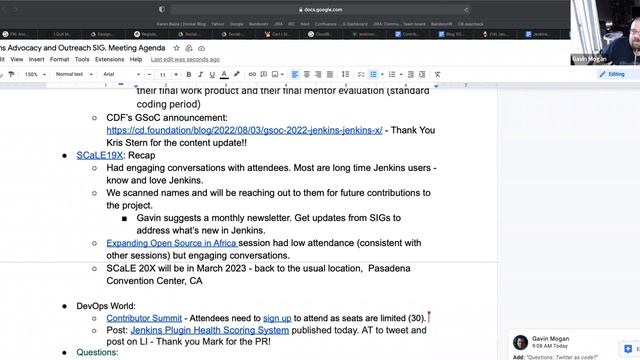Open the 150% zoom dropdown

click(x=35, y=74)
